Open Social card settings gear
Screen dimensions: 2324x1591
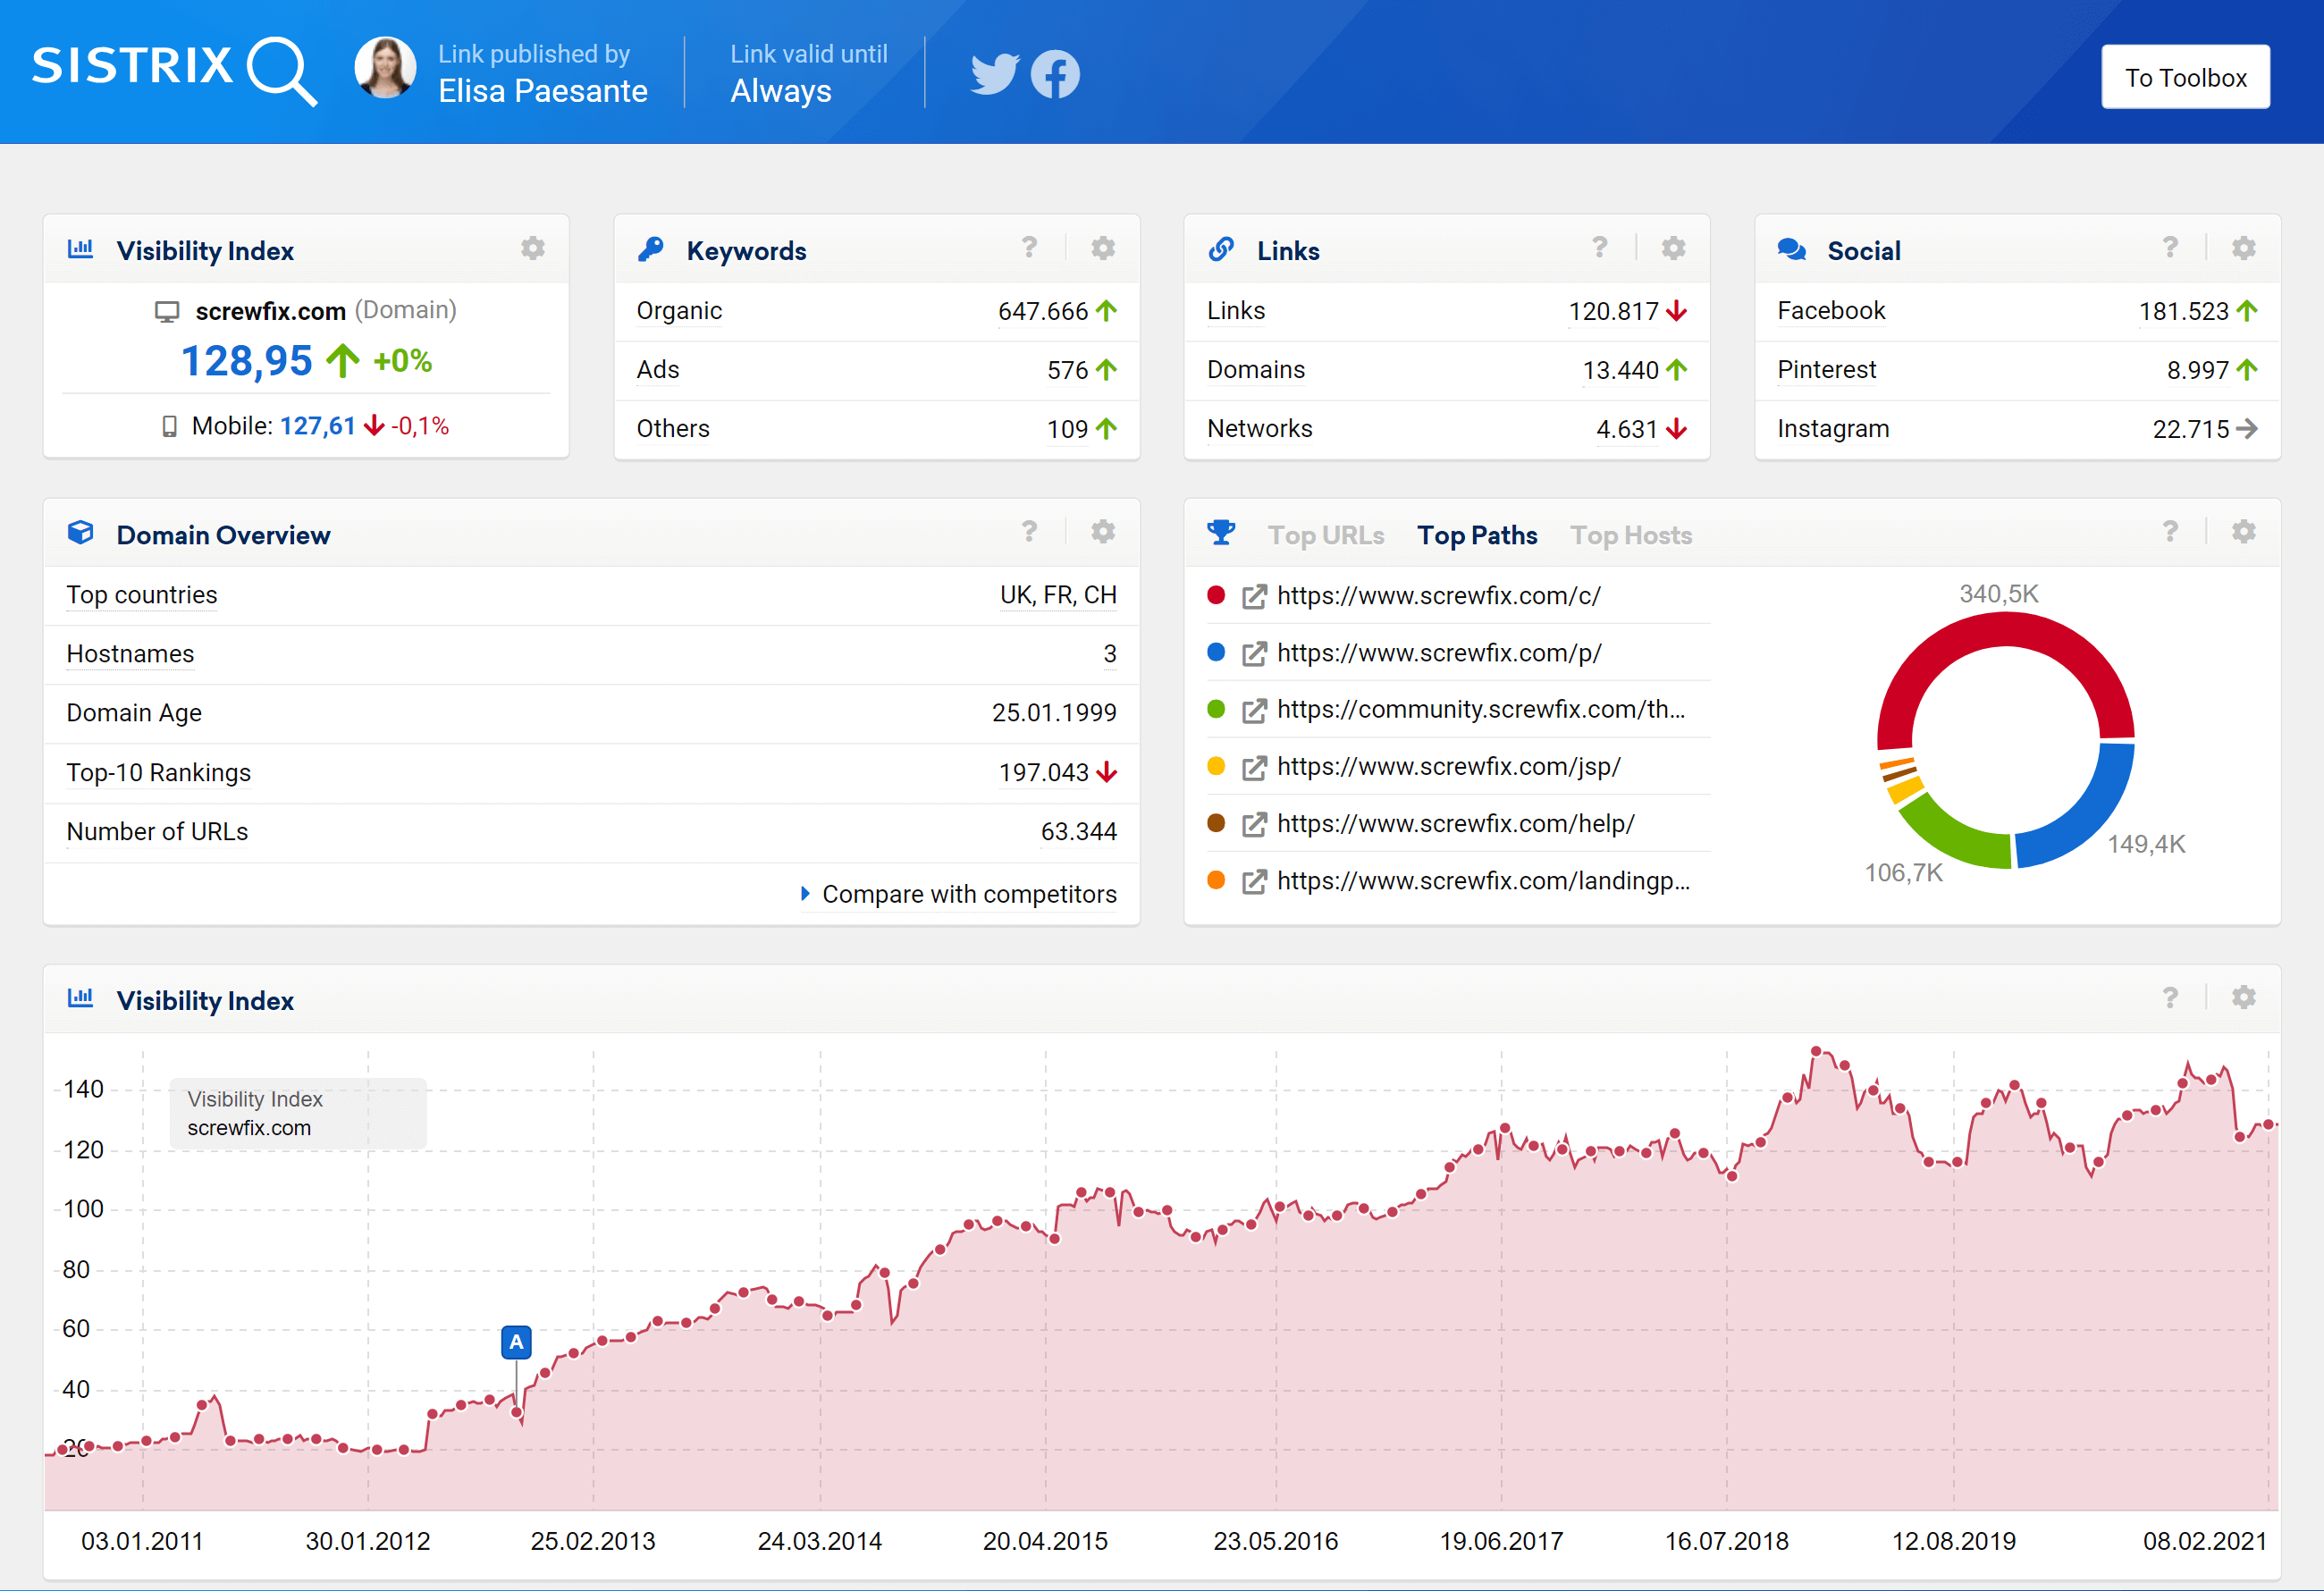2244,248
